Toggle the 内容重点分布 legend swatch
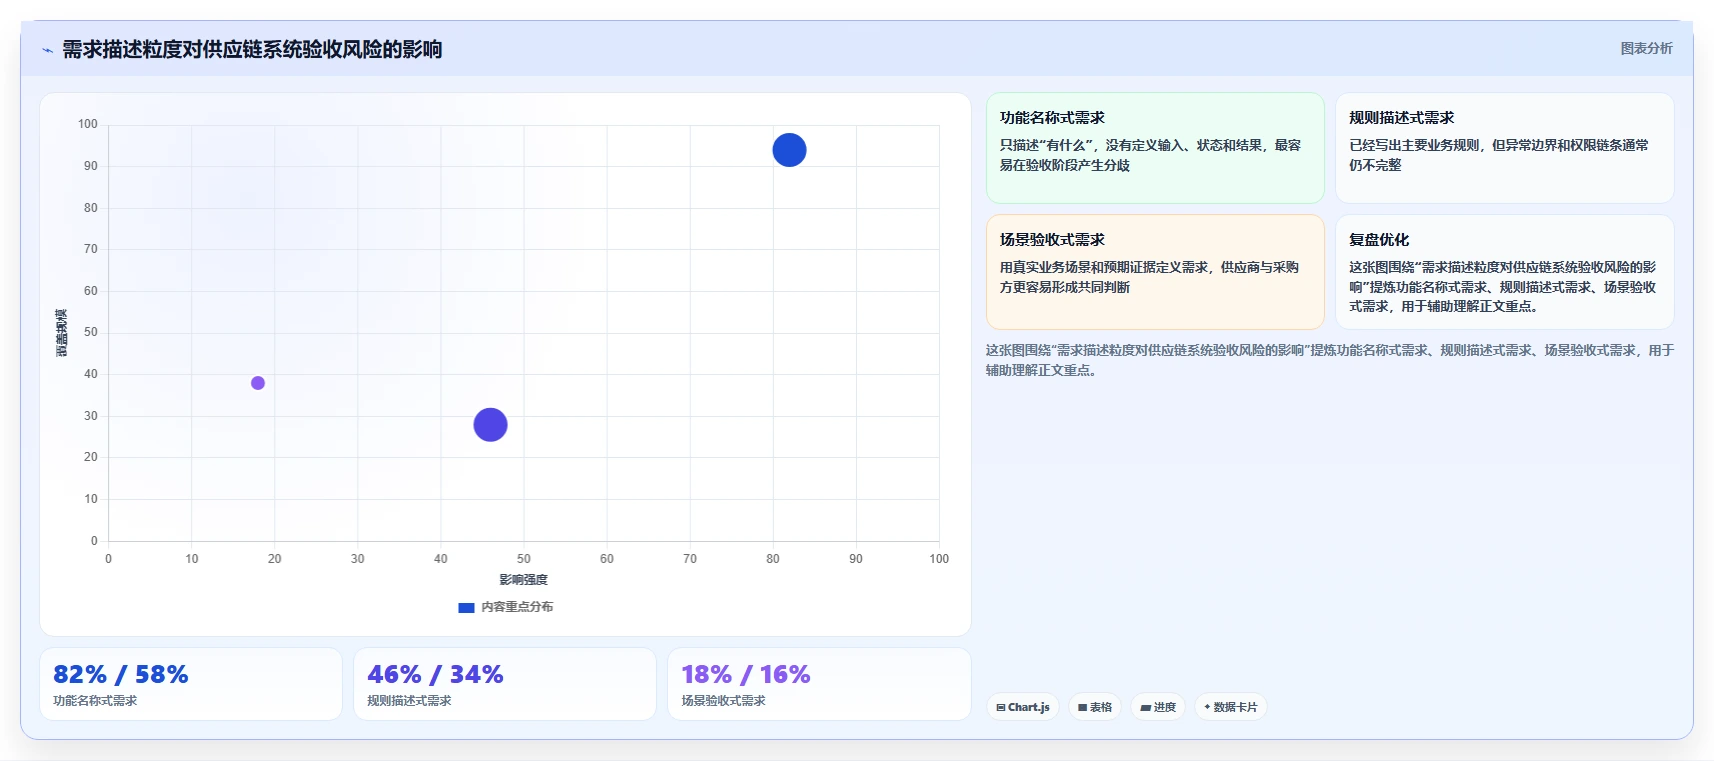Viewport: 1714px width, 761px height. (x=466, y=607)
